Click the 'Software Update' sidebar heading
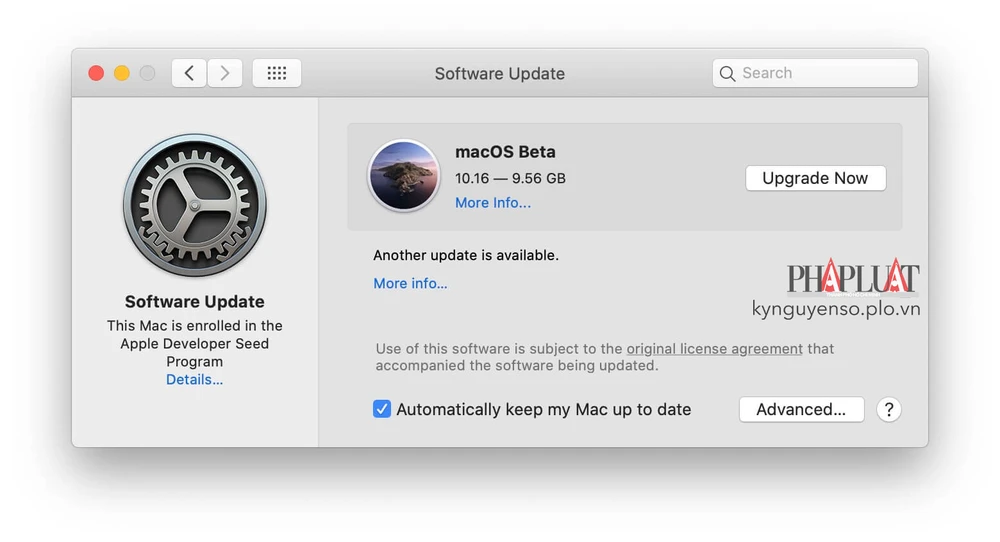Screen dimensions: 1000x542 coord(195,302)
